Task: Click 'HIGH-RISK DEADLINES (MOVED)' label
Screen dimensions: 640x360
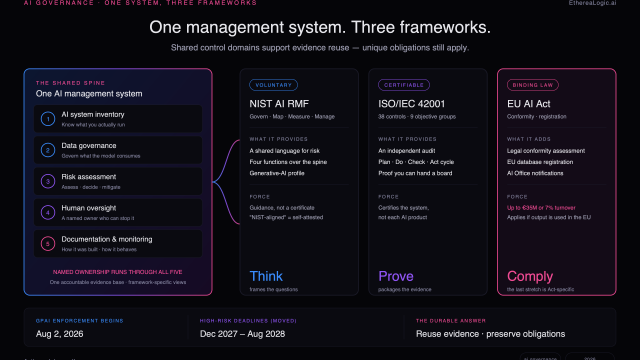Action: (248, 321)
